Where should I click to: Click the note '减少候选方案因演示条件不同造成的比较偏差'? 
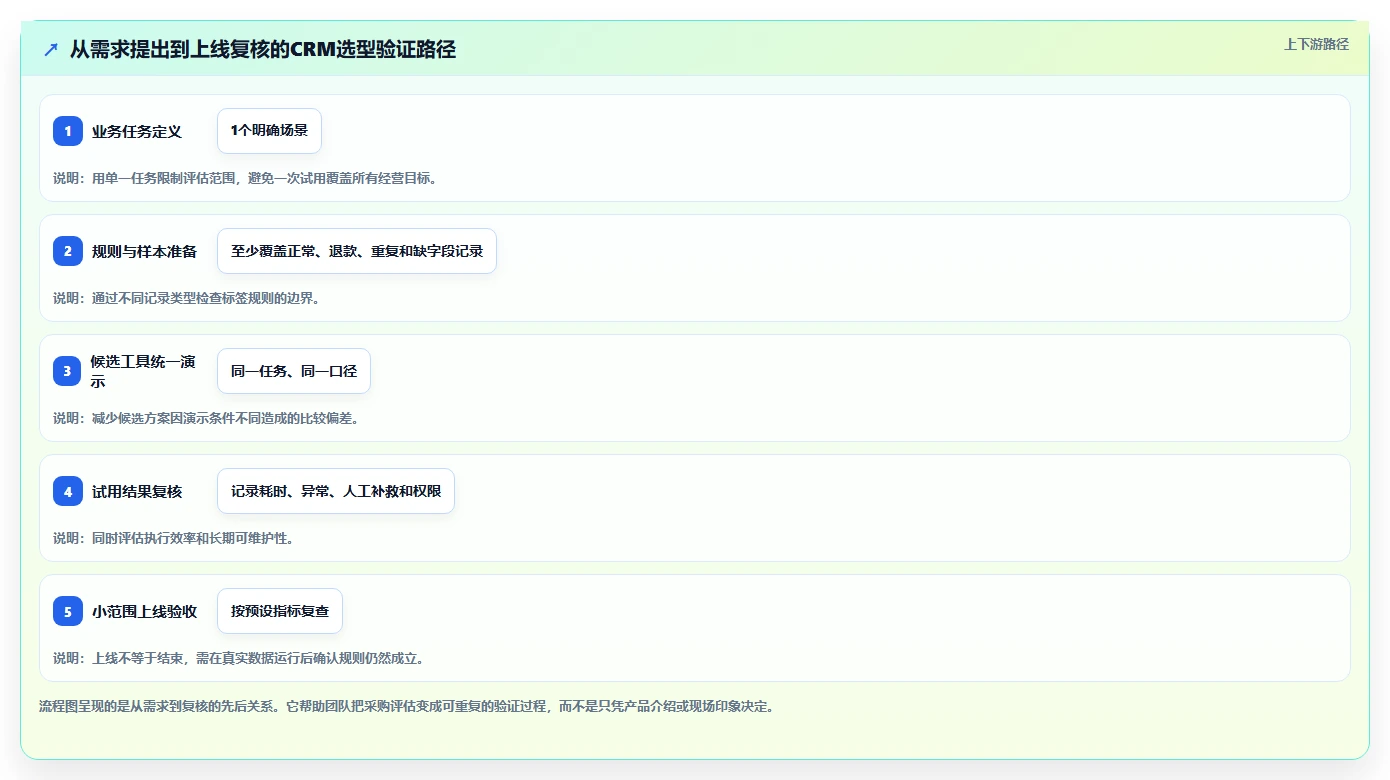pos(226,418)
